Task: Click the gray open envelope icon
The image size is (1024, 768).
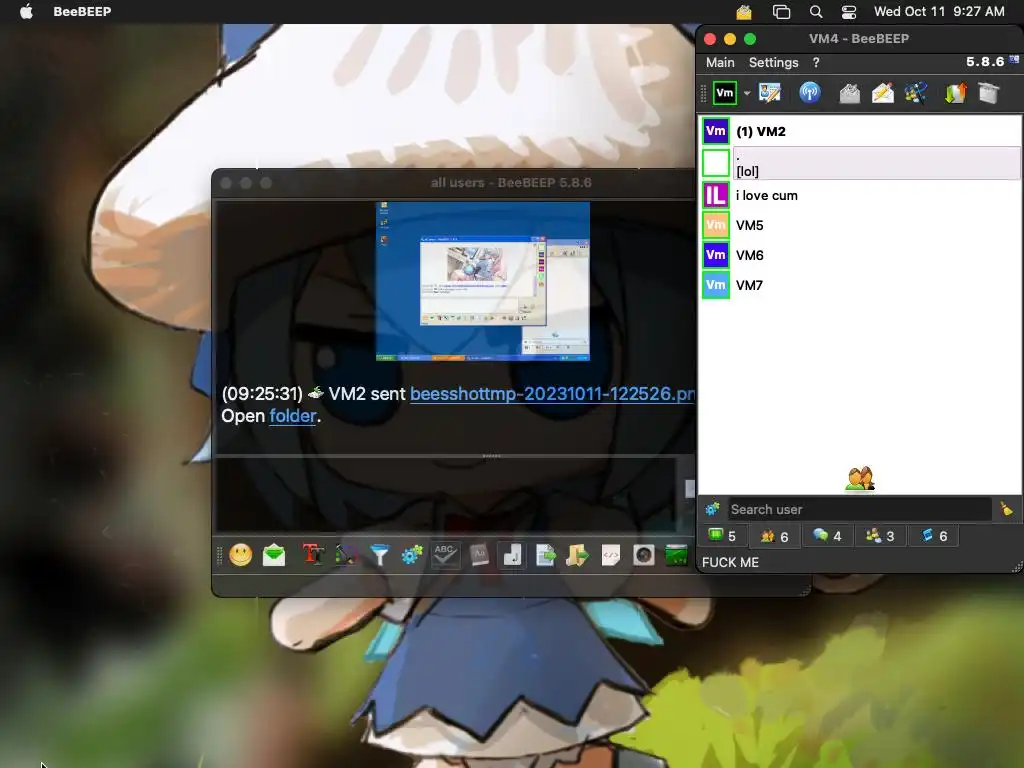Action: [x=849, y=93]
